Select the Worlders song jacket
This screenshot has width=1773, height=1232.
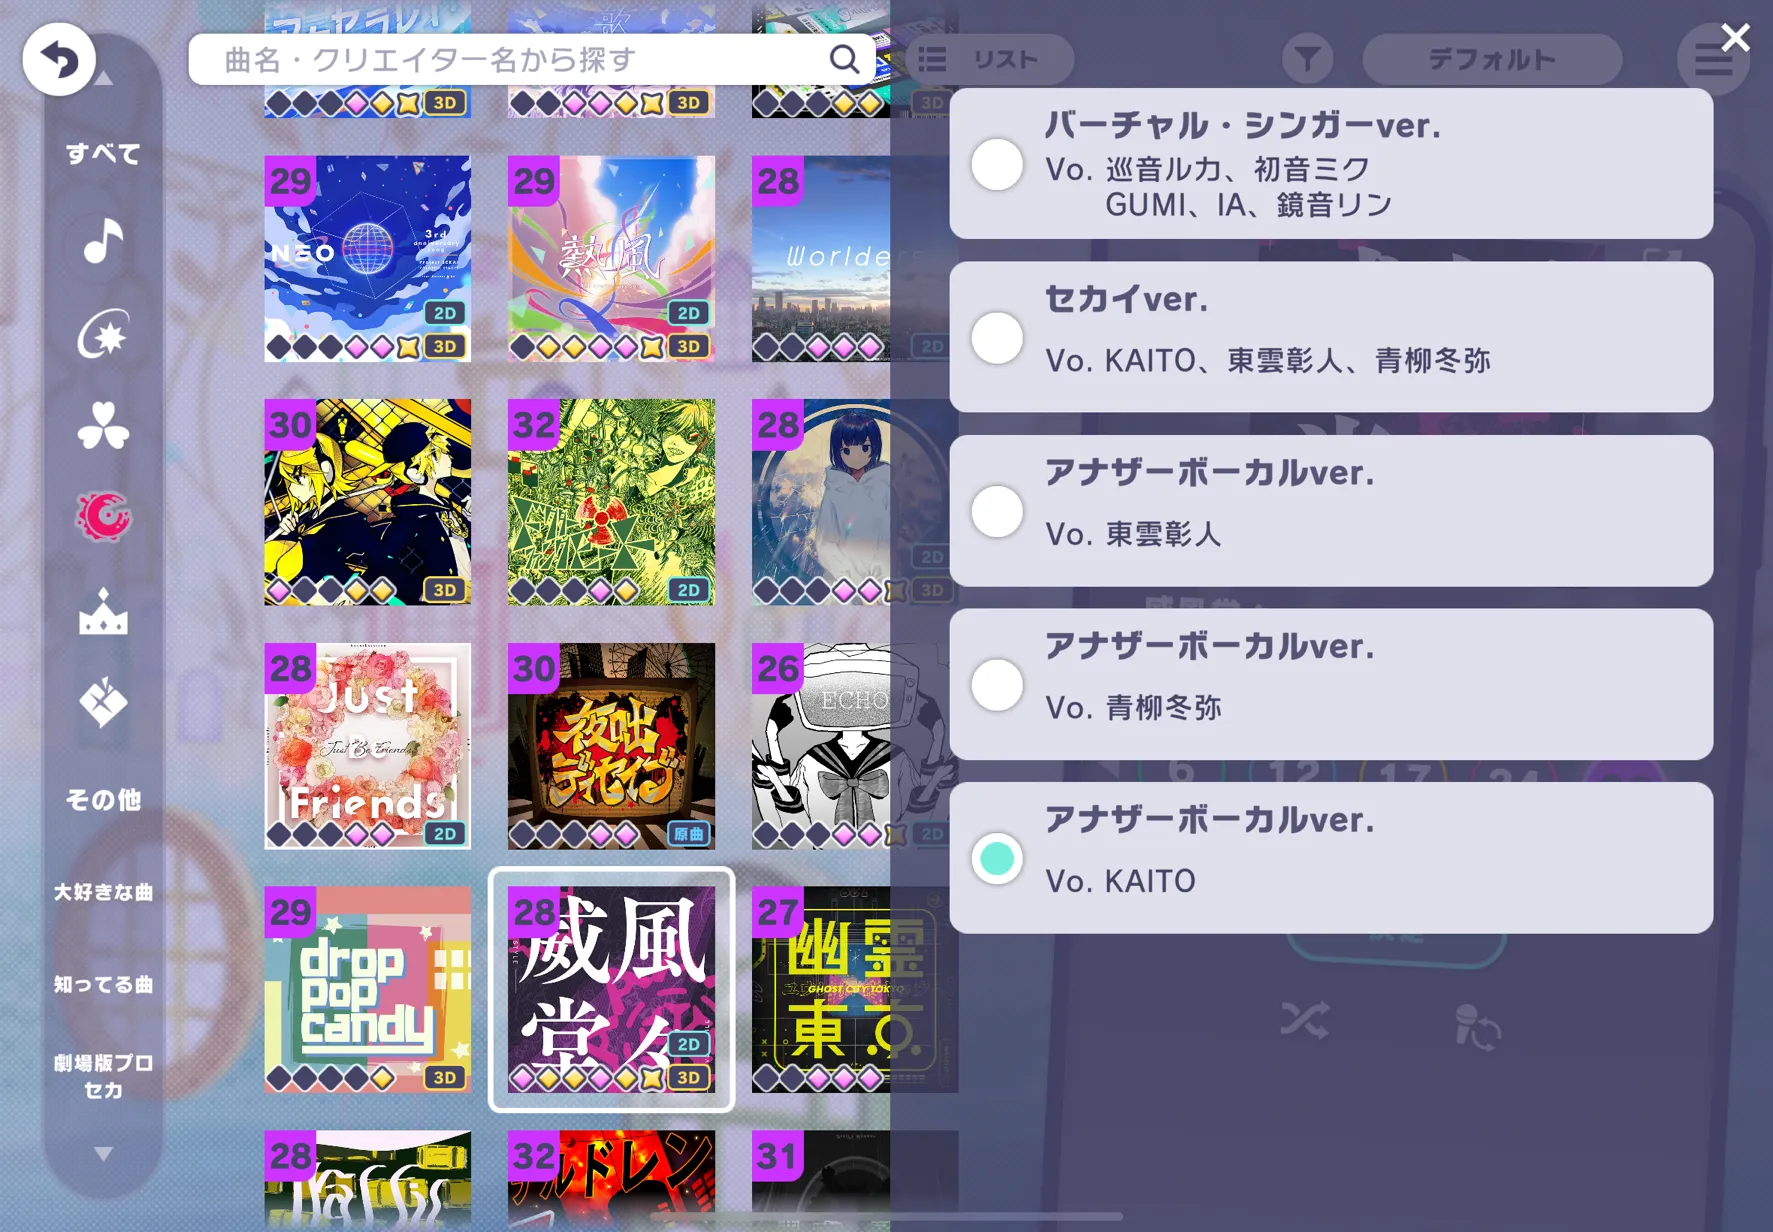[x=821, y=258]
